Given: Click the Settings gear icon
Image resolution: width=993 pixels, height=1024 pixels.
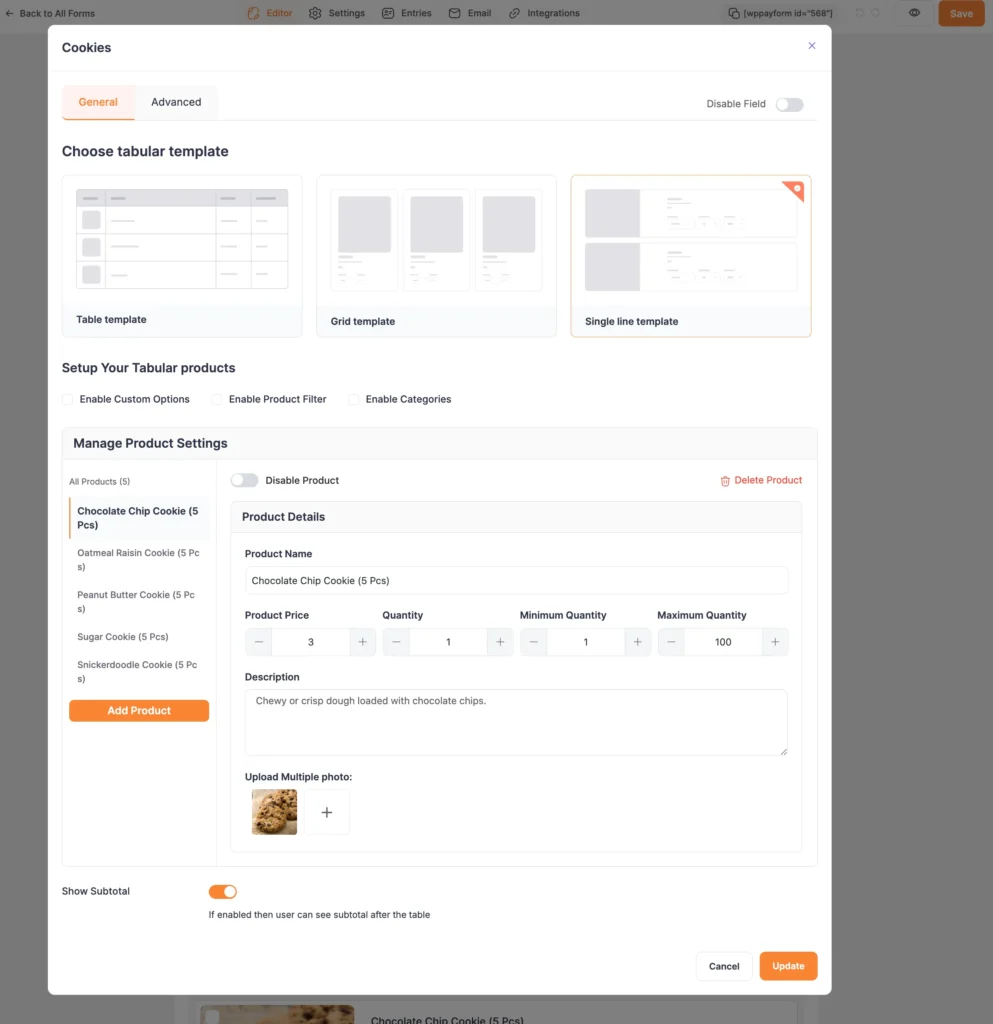Looking at the screenshot, I should [x=314, y=13].
